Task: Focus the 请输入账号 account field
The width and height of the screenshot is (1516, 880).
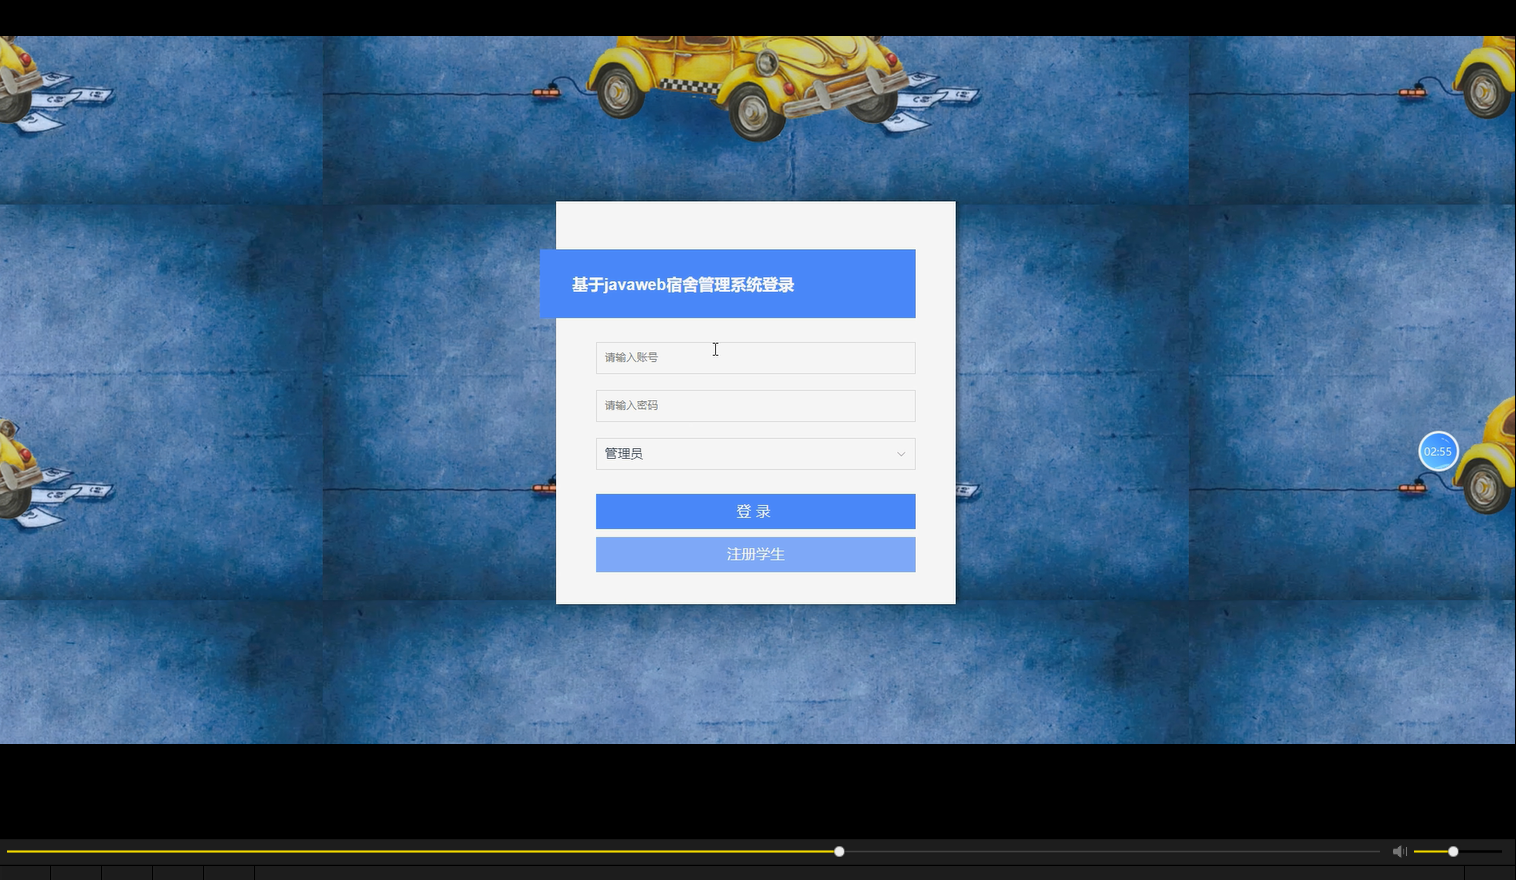Action: (x=755, y=357)
